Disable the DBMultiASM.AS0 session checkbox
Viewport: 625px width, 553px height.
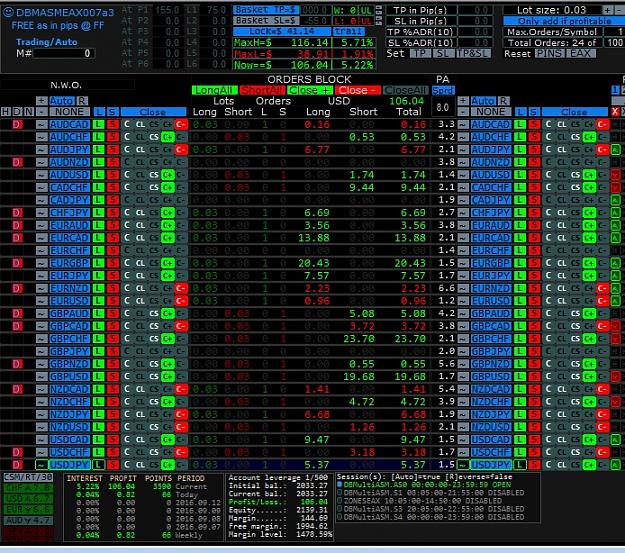point(340,484)
